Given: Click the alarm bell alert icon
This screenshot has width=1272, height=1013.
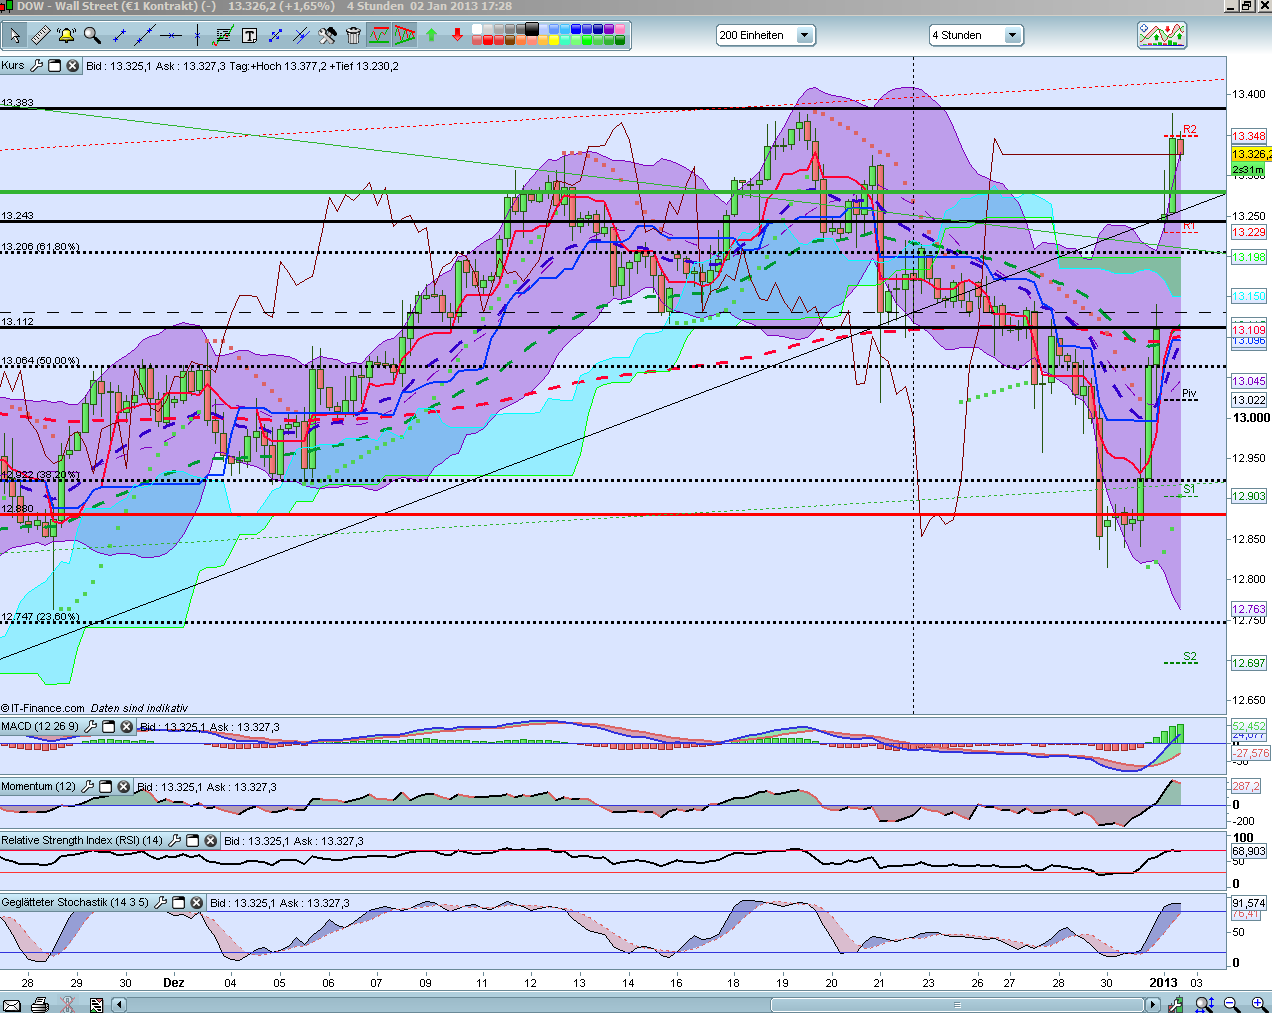Looking at the screenshot, I should (66, 36).
